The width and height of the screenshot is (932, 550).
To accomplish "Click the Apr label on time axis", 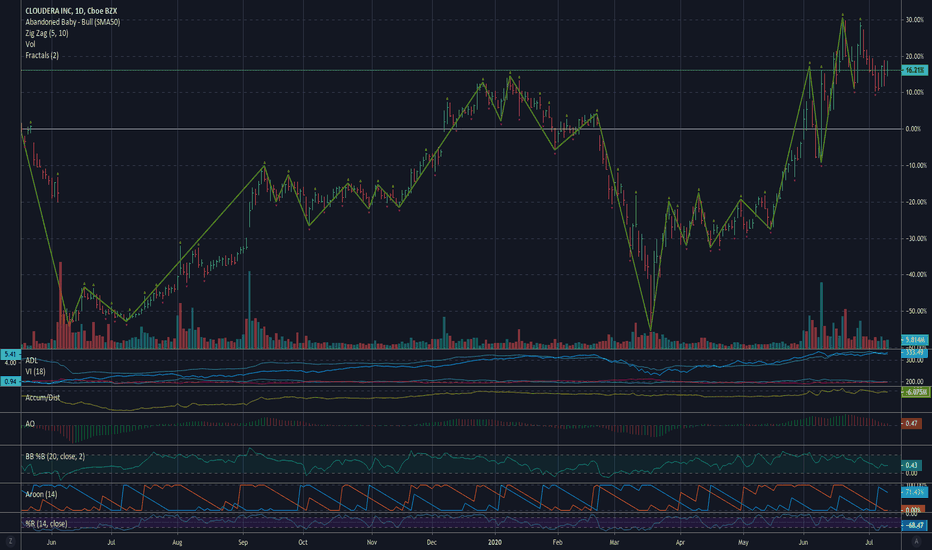I will click(x=680, y=542).
